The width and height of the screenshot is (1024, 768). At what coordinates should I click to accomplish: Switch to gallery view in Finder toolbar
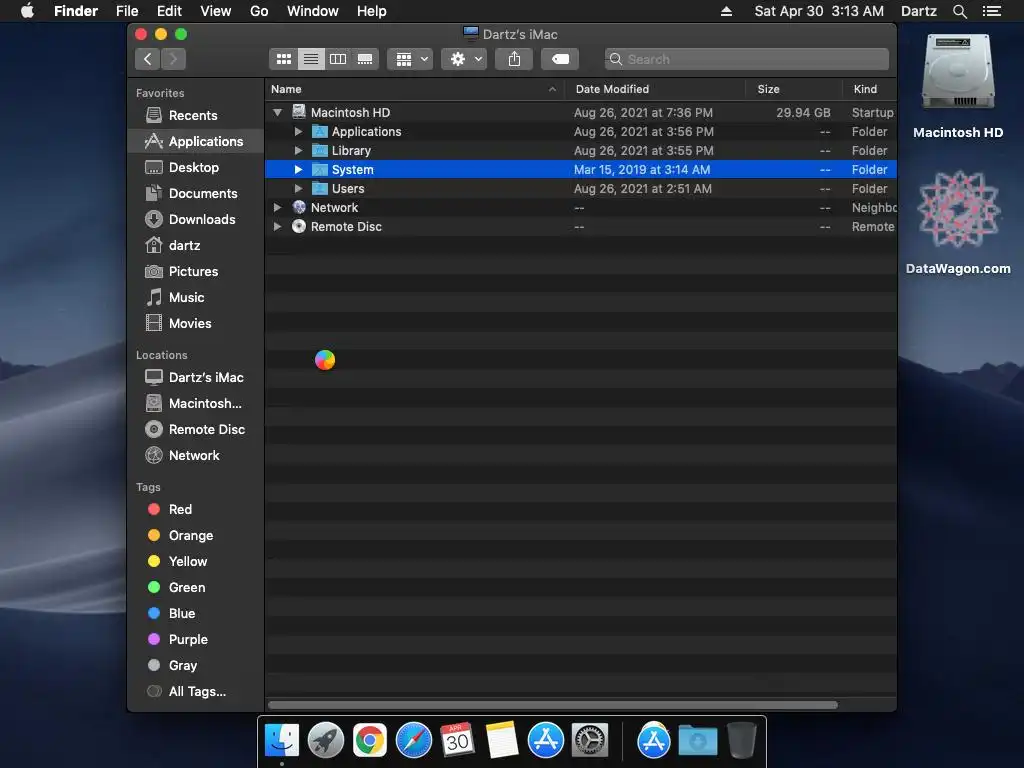click(x=365, y=59)
